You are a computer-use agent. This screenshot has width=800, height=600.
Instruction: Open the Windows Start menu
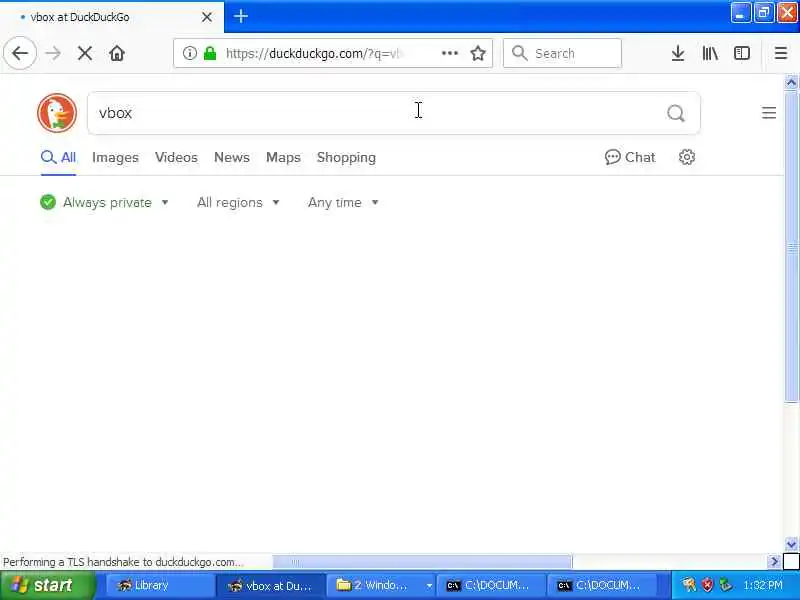(x=47, y=585)
